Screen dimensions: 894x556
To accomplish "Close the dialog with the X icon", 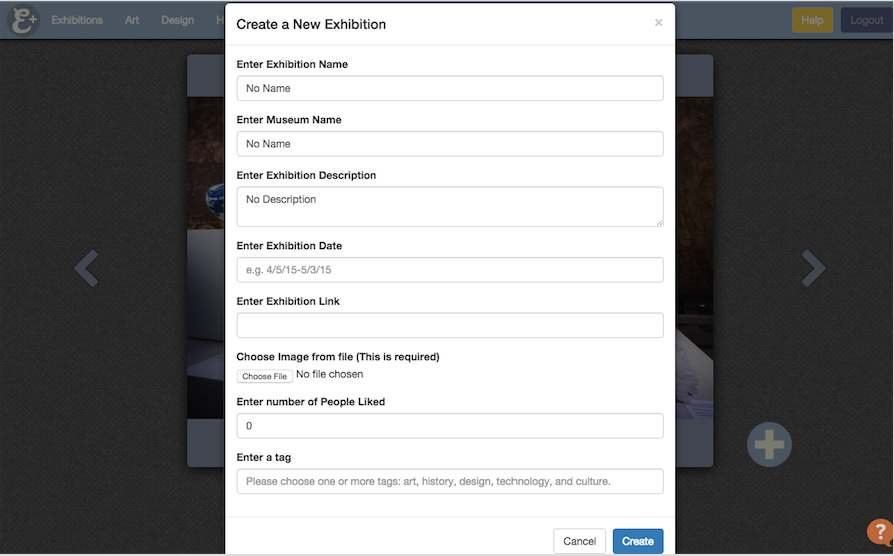I will click(x=659, y=23).
